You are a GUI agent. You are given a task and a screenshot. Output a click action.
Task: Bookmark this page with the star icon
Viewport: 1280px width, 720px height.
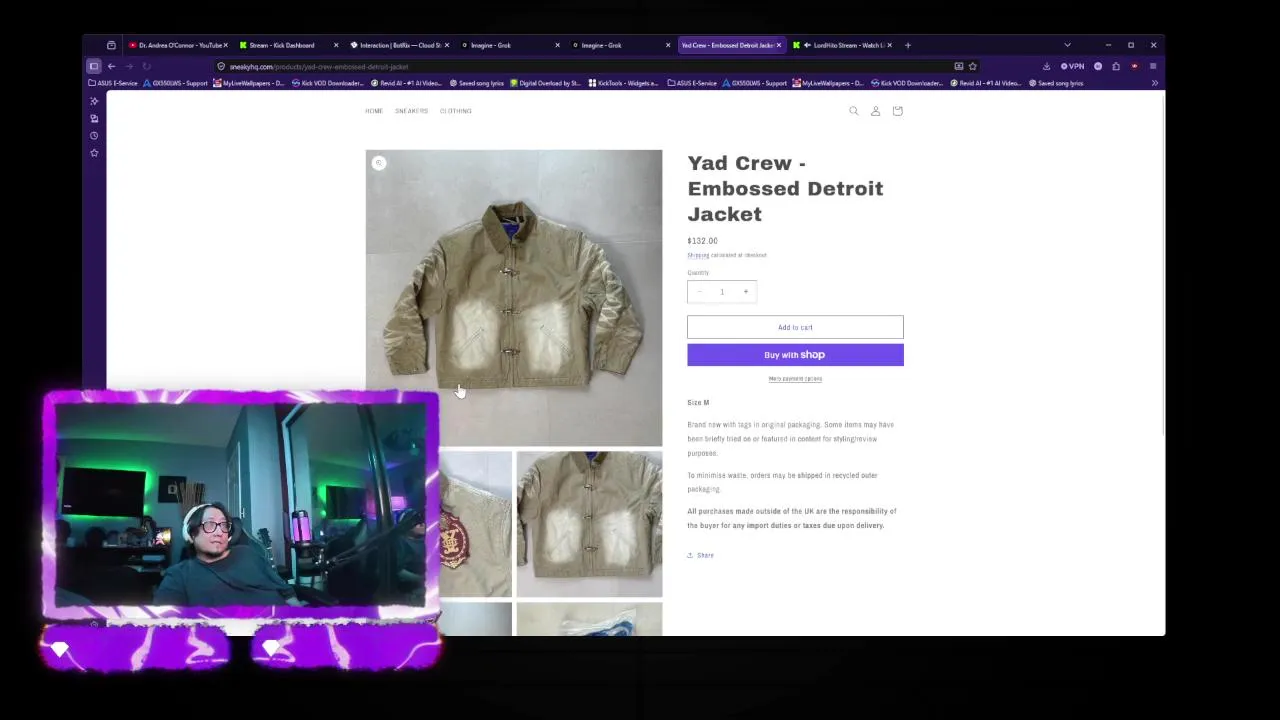972,66
